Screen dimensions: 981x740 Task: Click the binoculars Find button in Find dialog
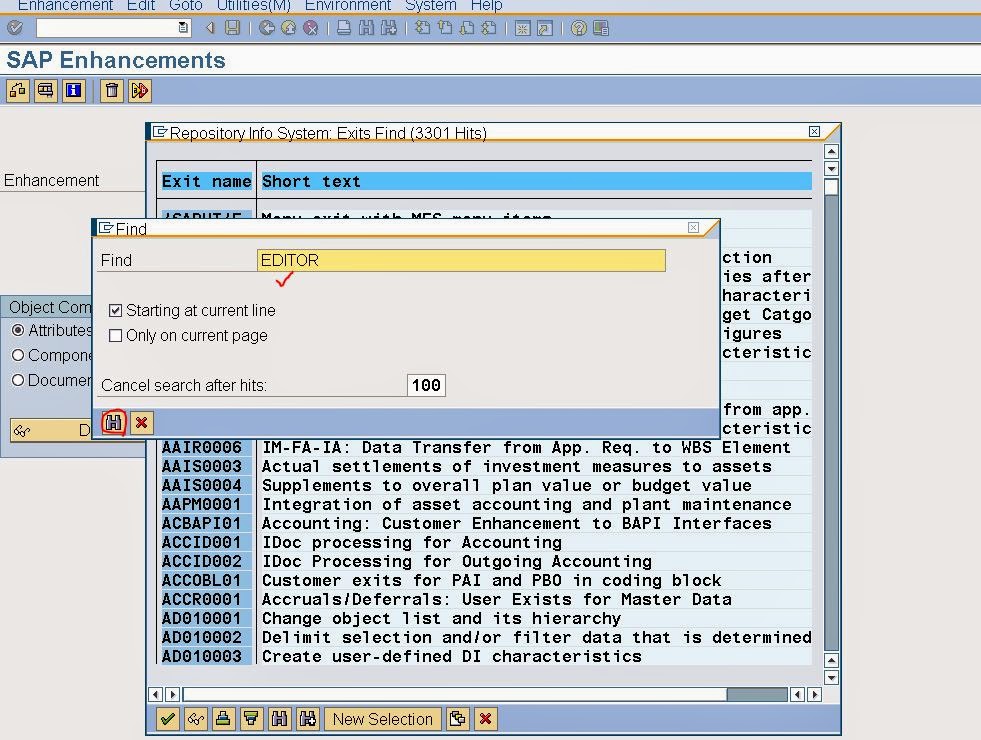(113, 423)
